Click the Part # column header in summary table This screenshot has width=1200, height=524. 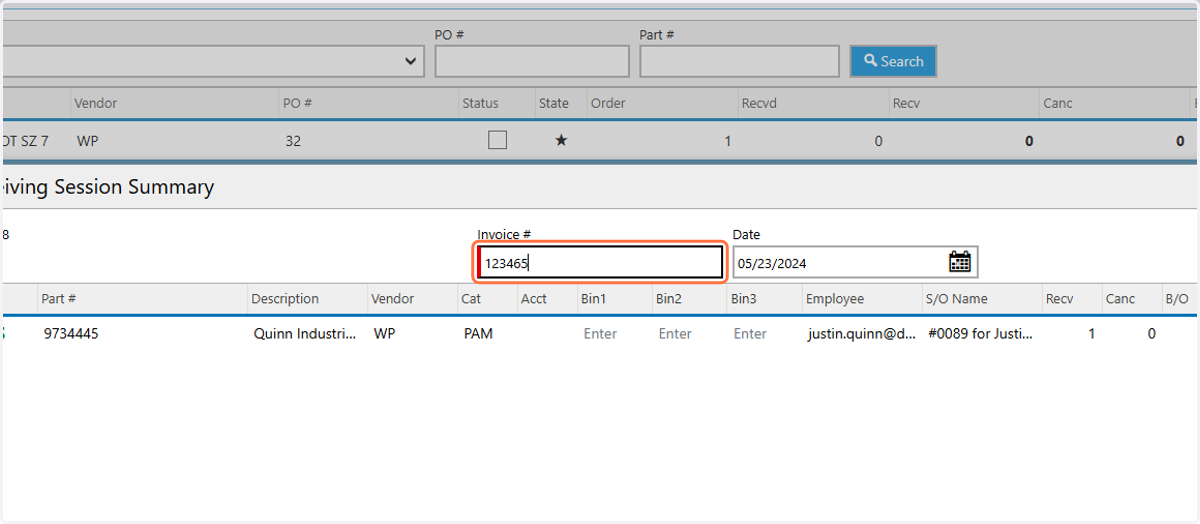[59, 298]
